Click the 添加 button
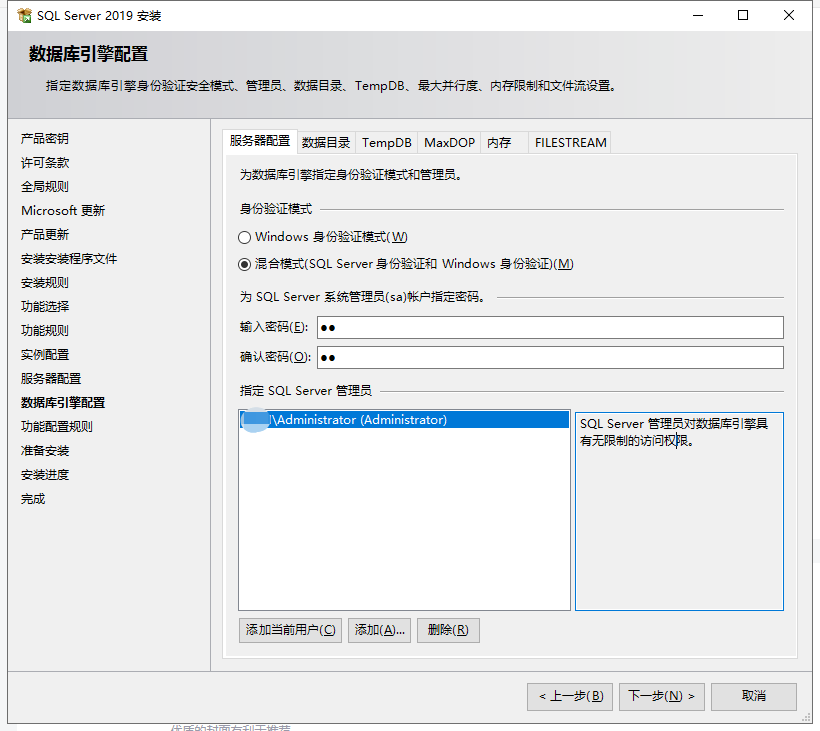Image resolution: width=820 pixels, height=731 pixels. pyautogui.click(x=379, y=630)
